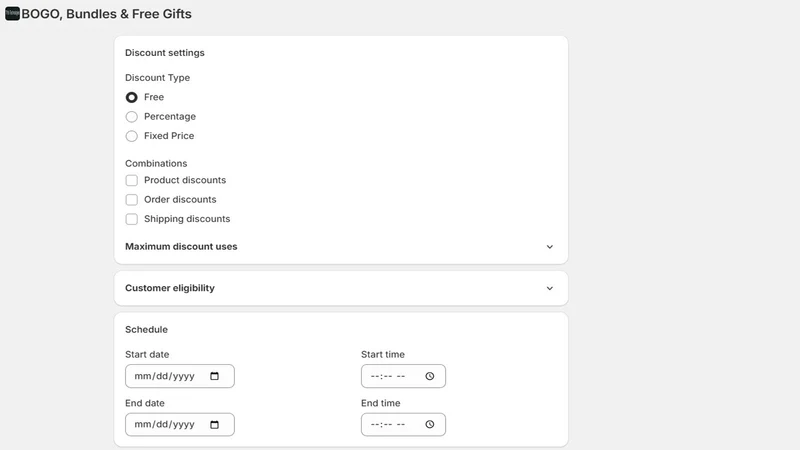Screen dimensions: 800x450
Task: Open the End date calendar picker icon
Action: click(x=214, y=424)
